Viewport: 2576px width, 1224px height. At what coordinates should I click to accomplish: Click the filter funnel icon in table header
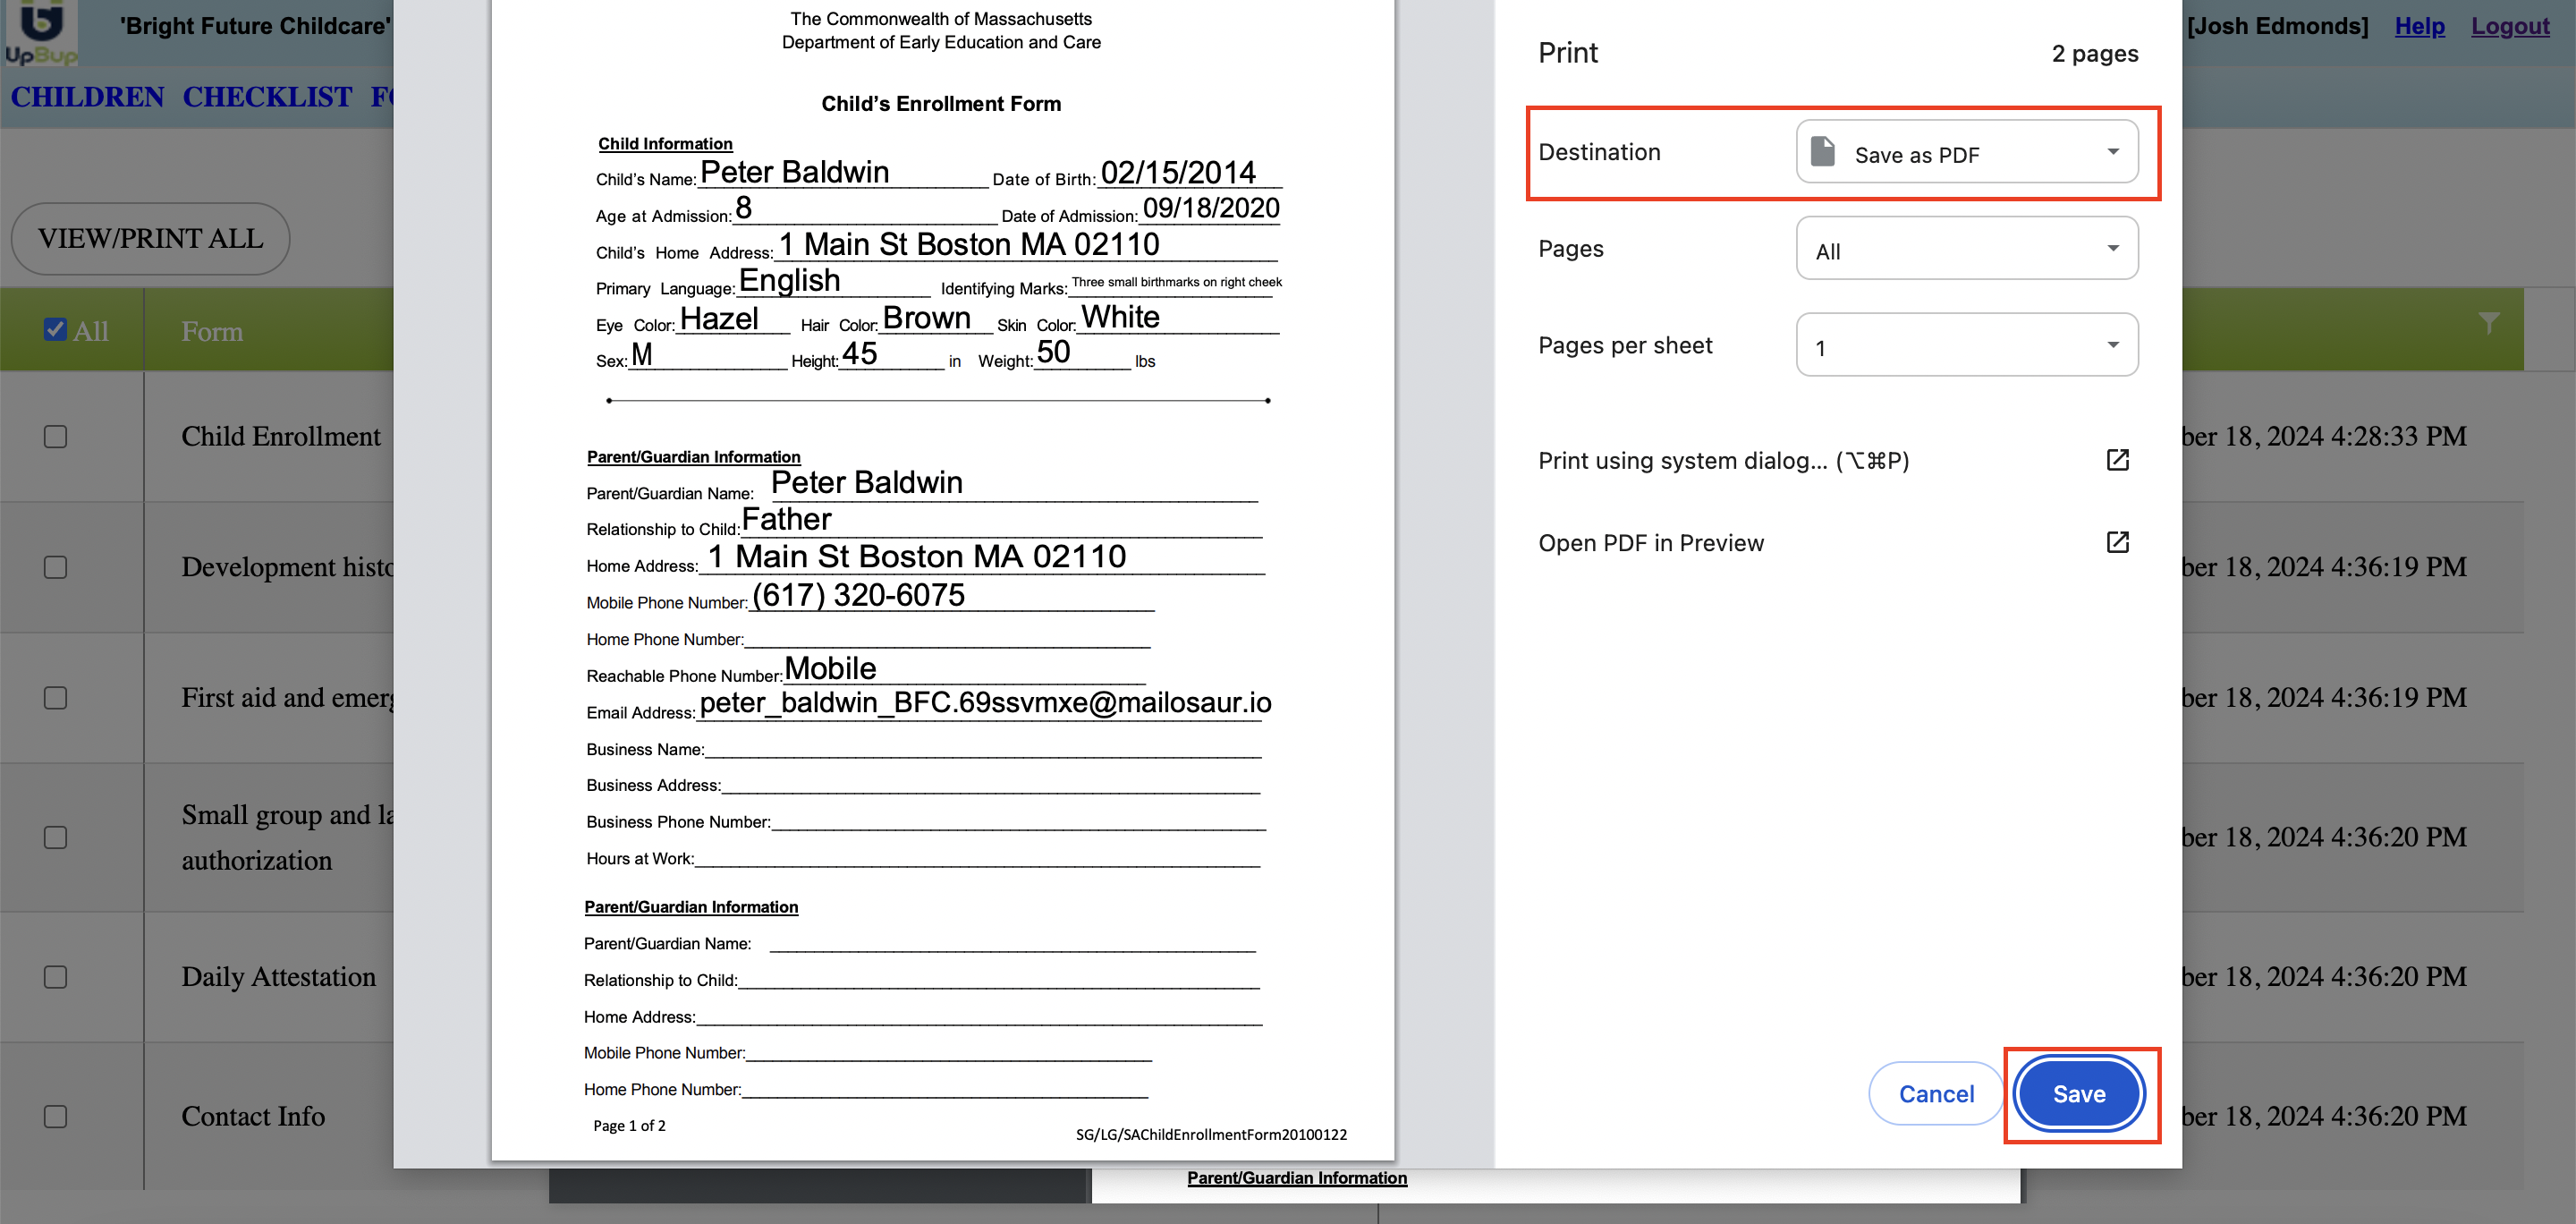tap(2489, 322)
